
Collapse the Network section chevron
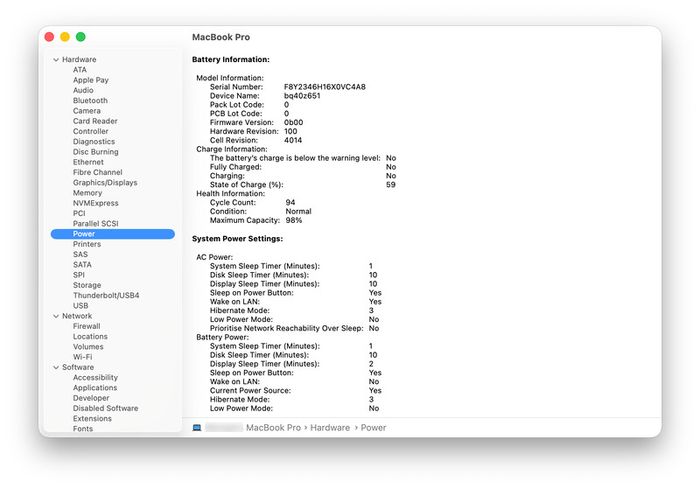pyautogui.click(x=56, y=316)
